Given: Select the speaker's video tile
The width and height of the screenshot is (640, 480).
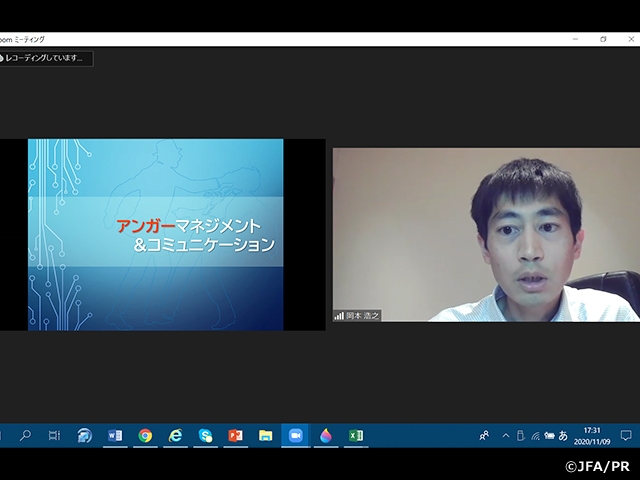Looking at the screenshot, I should tap(486, 234).
